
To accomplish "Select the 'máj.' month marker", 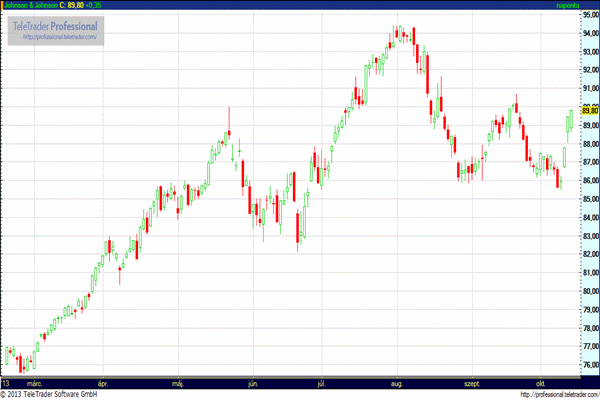I will 180,383.
